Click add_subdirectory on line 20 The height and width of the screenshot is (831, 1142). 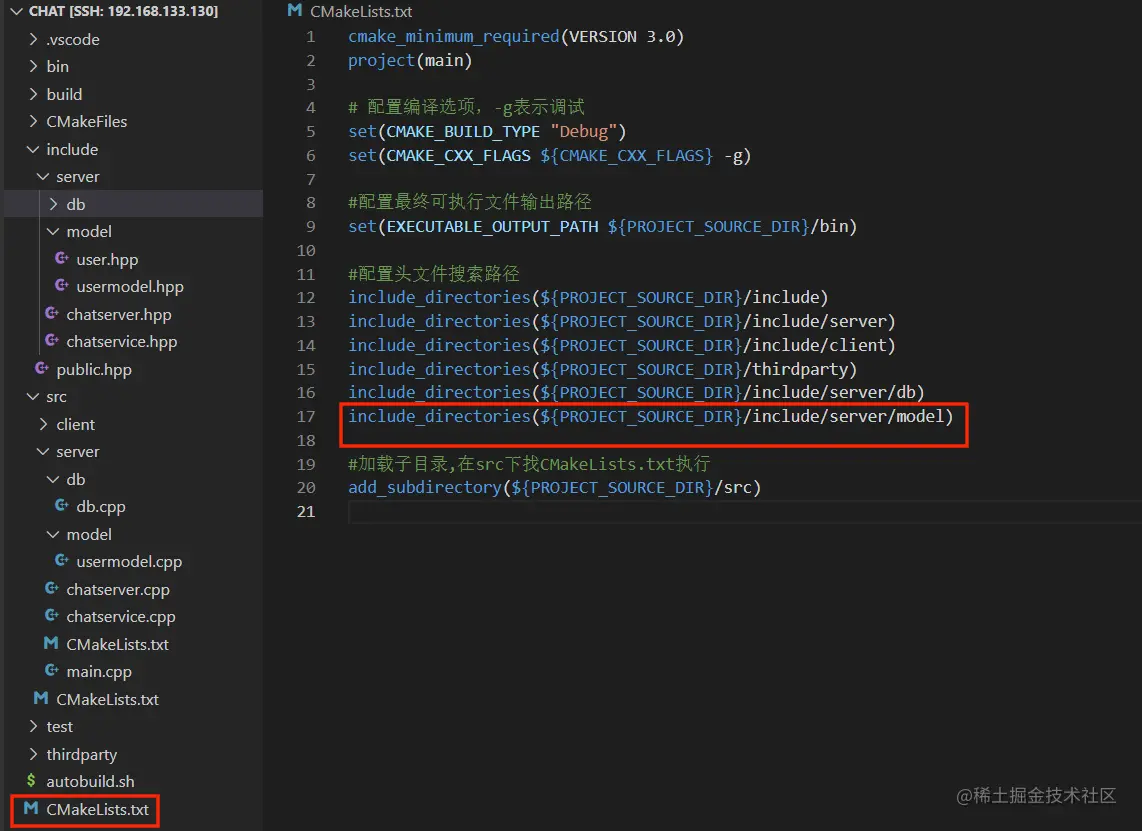[425, 487]
